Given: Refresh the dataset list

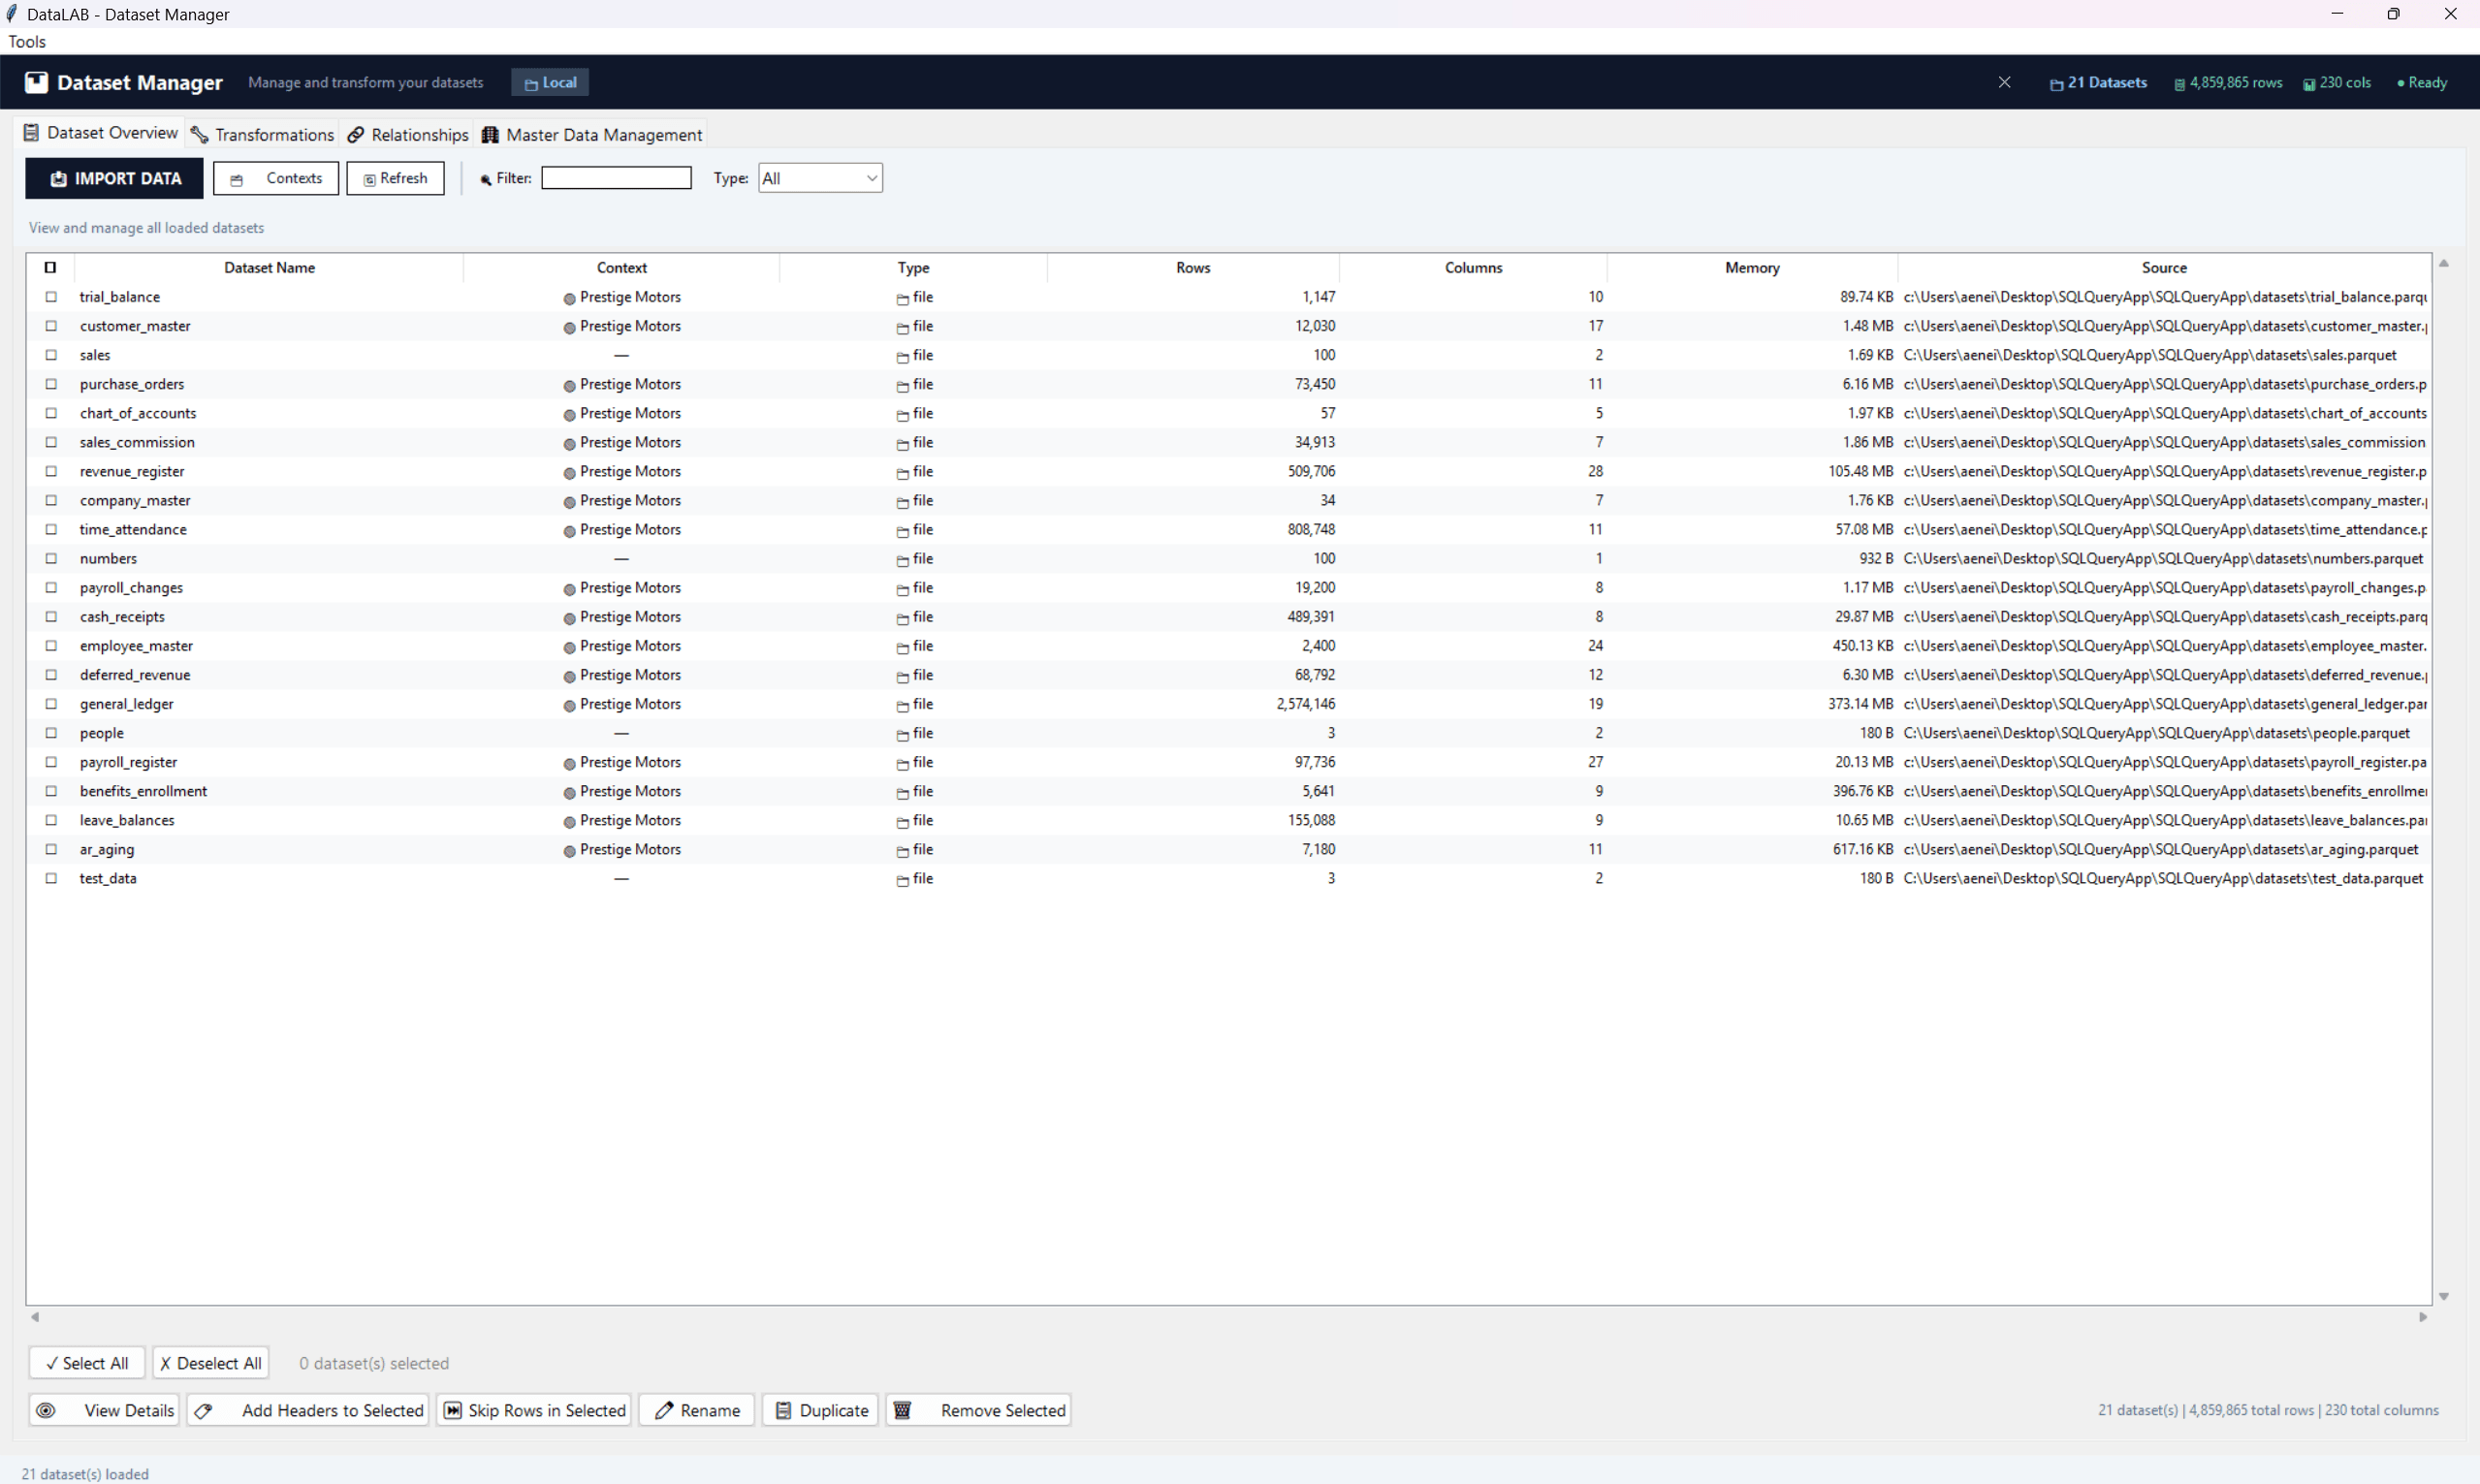Looking at the screenshot, I should [x=367, y=178].
